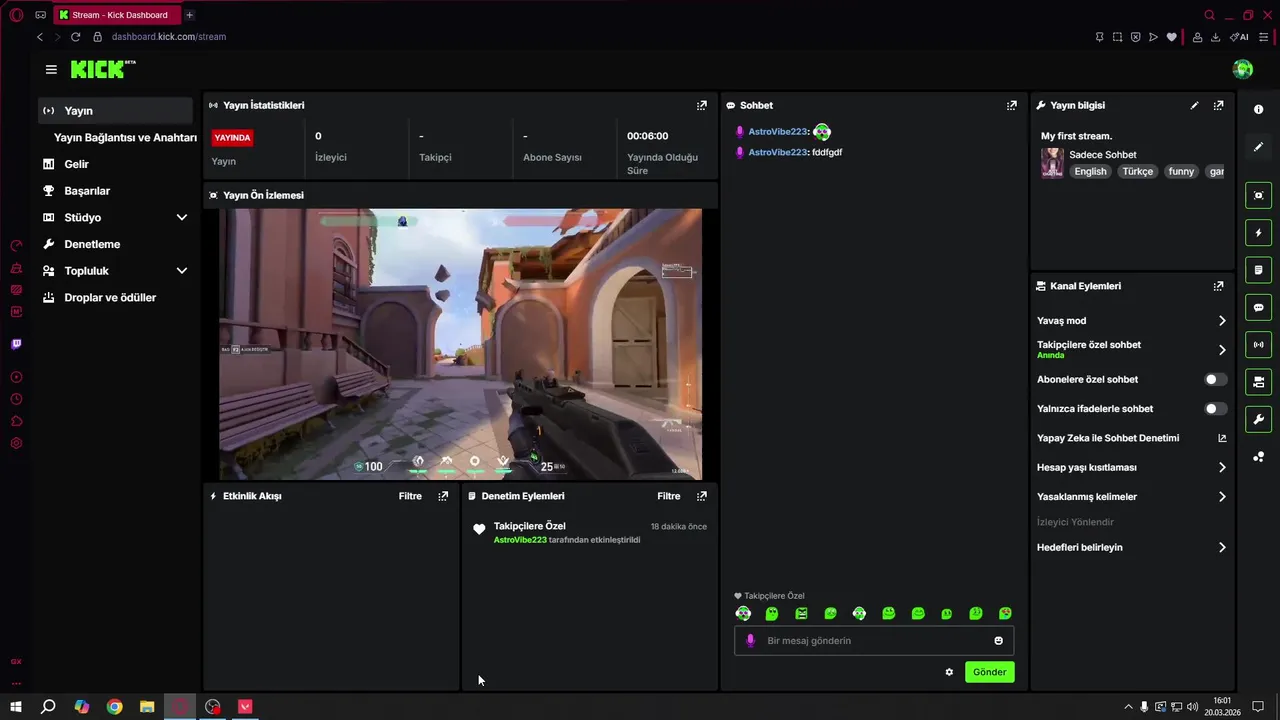
Task: Insert the last emote with heart eyes
Action: pos(1005,613)
